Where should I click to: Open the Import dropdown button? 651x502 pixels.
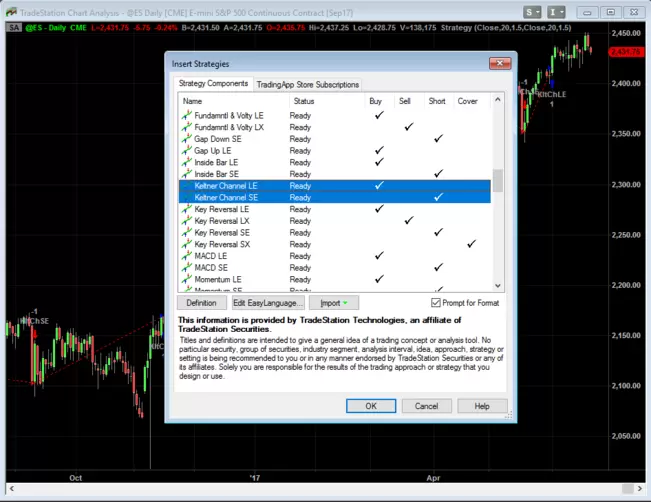coord(334,303)
